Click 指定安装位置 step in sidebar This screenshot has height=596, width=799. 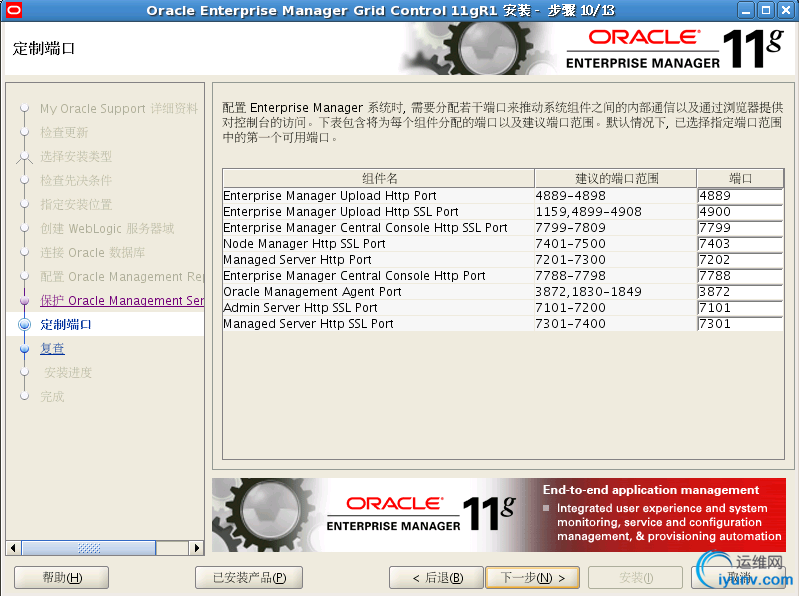[x=76, y=204]
